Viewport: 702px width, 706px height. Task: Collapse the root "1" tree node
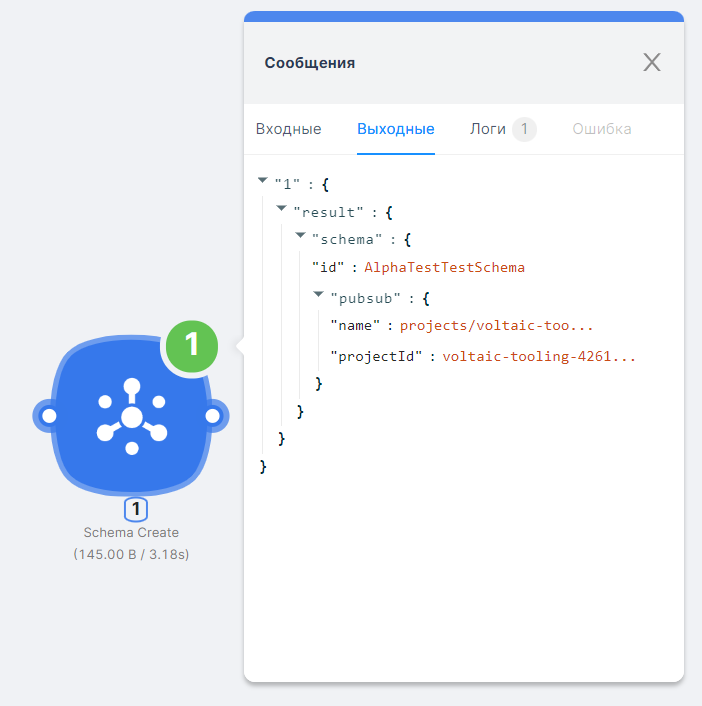262,181
